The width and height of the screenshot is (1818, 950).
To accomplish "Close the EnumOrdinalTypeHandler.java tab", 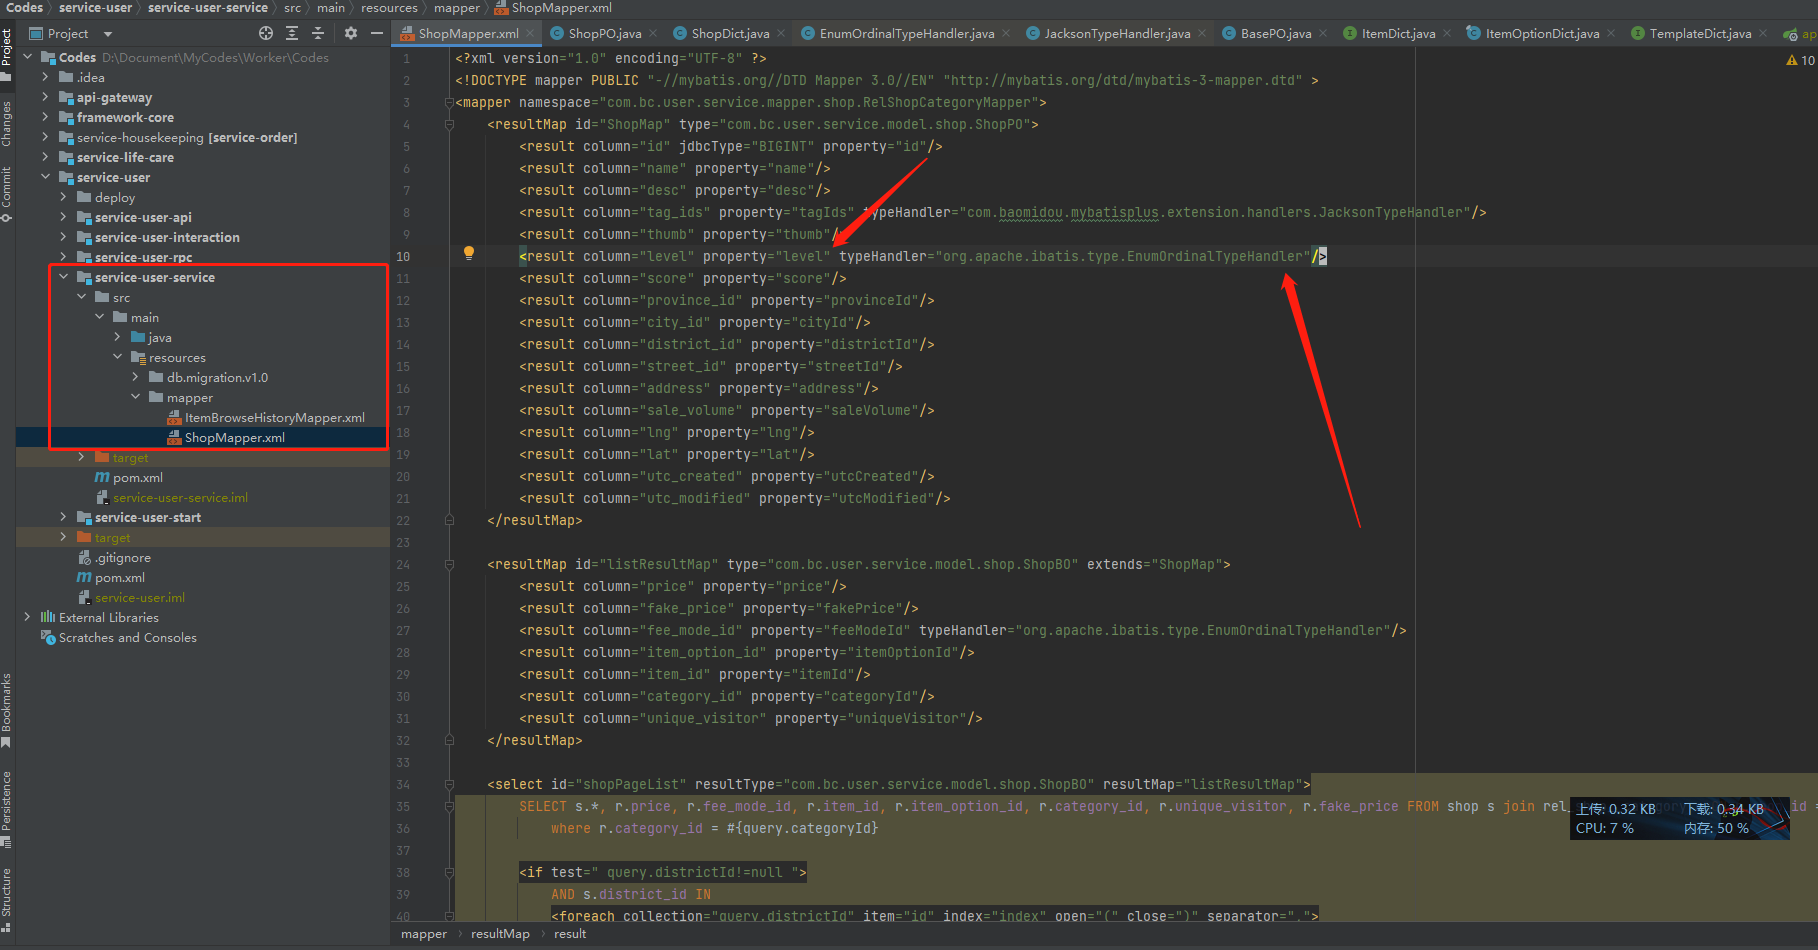I will click(x=1006, y=33).
